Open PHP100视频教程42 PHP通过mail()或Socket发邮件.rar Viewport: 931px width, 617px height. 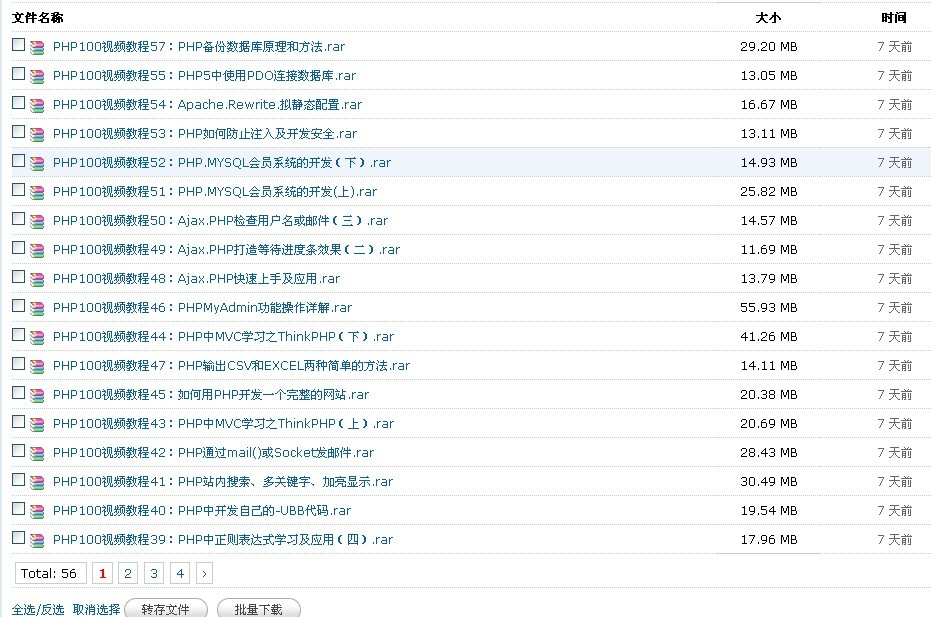coord(214,453)
